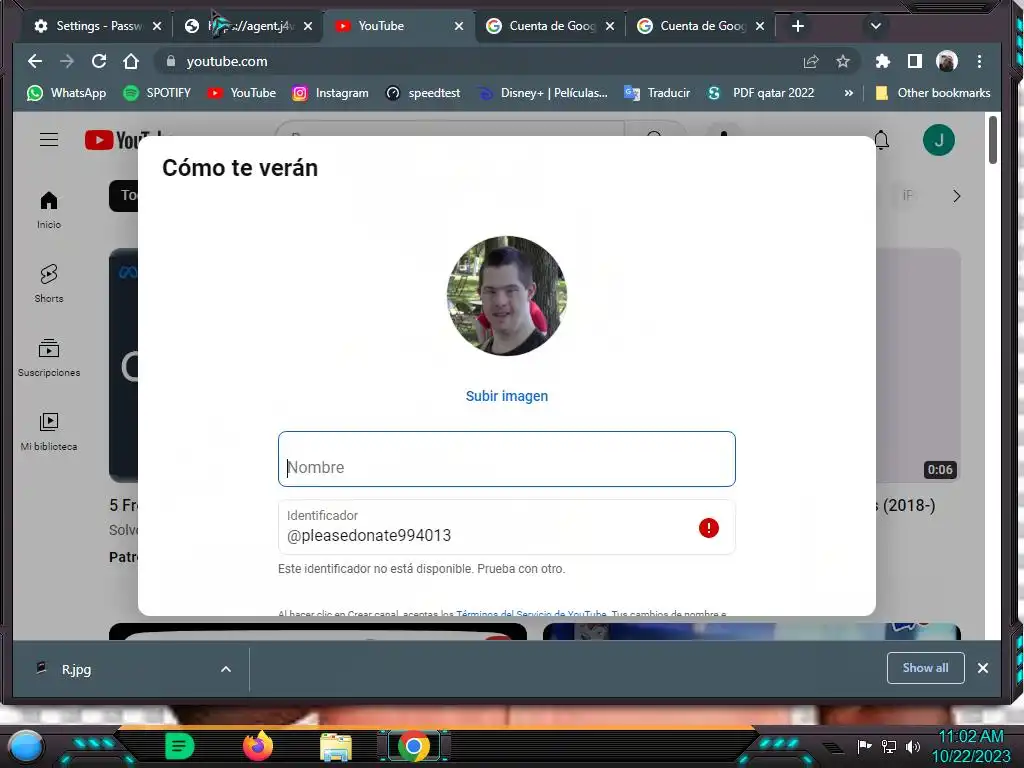Open the YouTube bookmark in bookmarks bar
Viewport: 1024px width, 768px height.
241,93
